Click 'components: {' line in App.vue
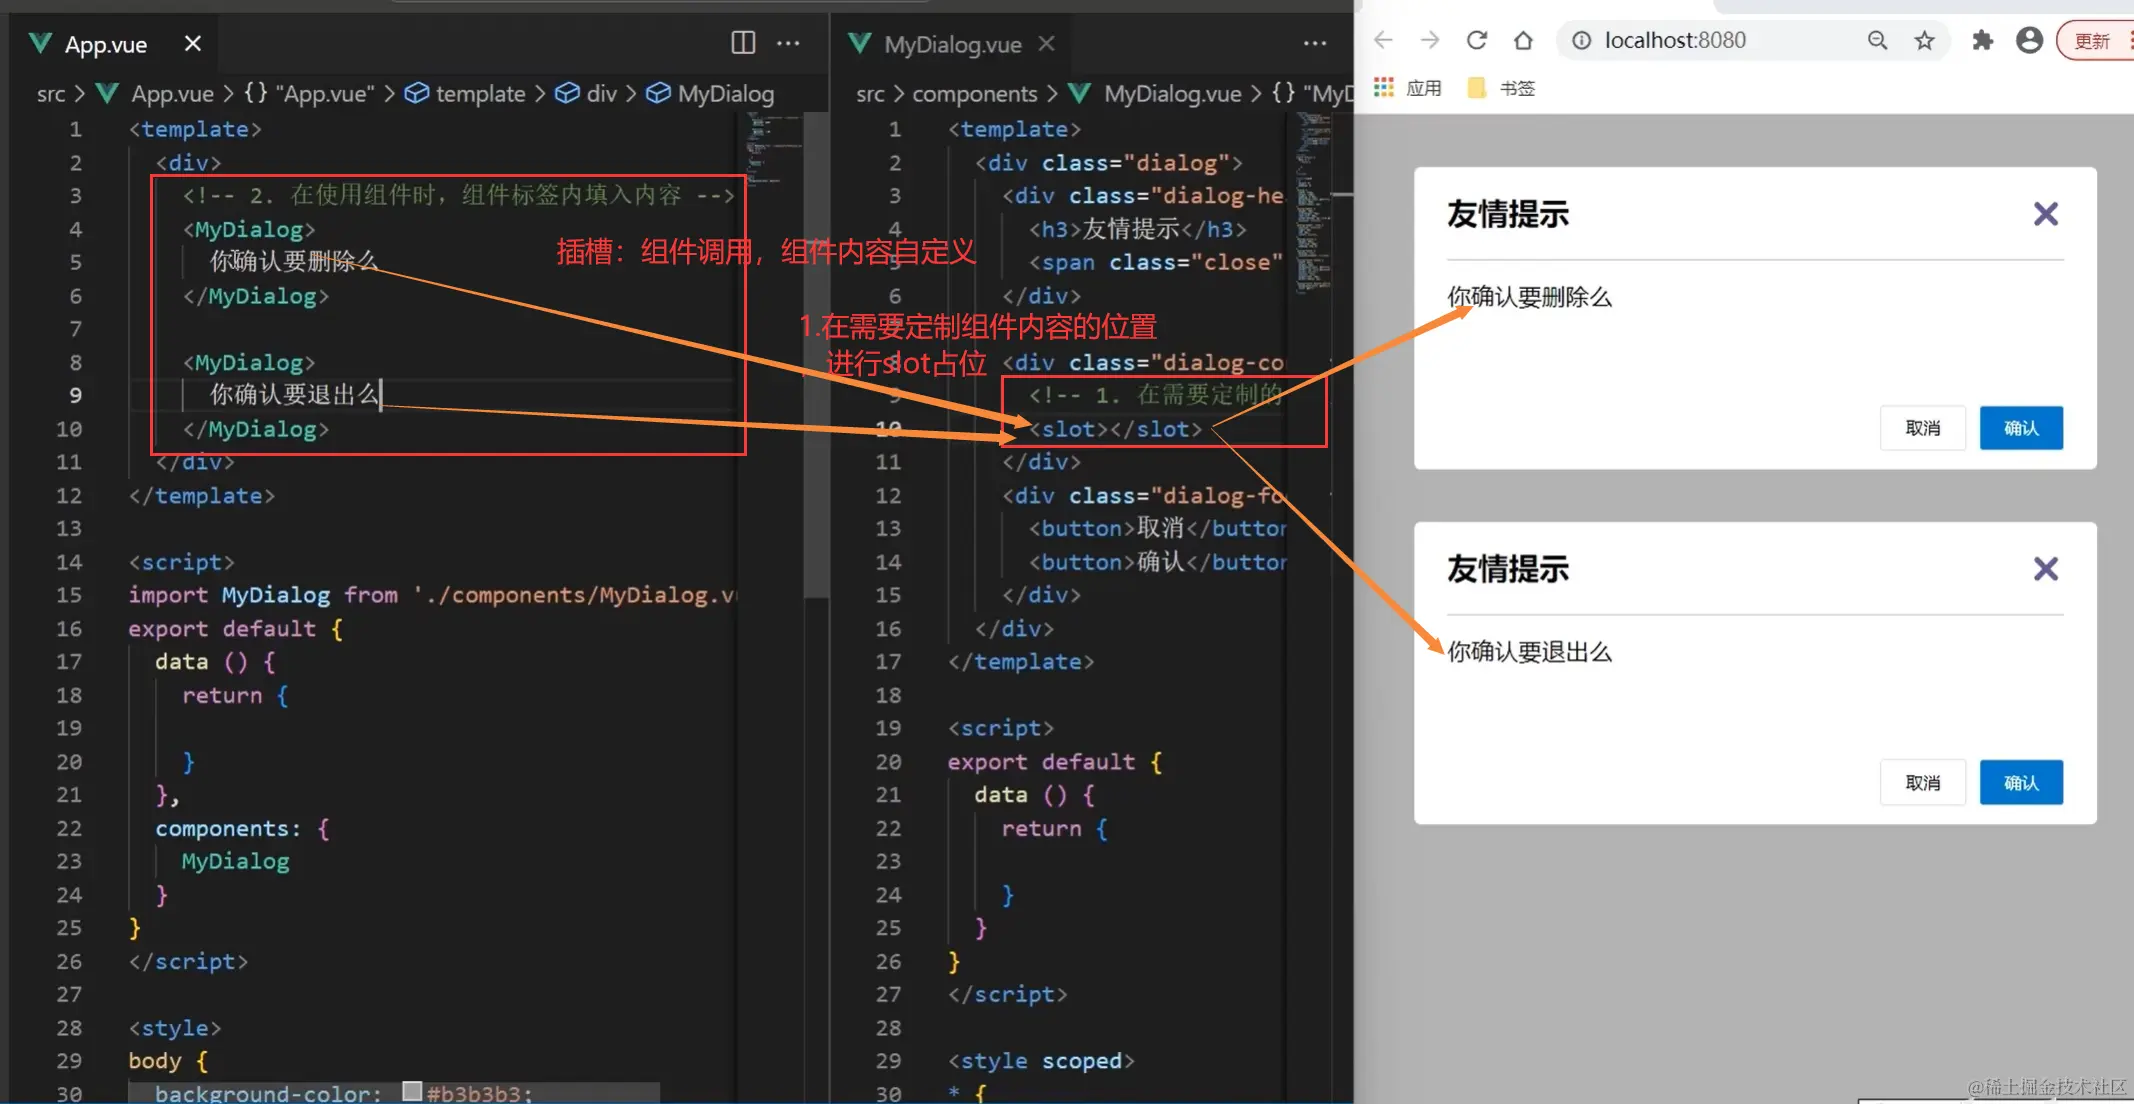Image resolution: width=2134 pixels, height=1104 pixels. (242, 829)
